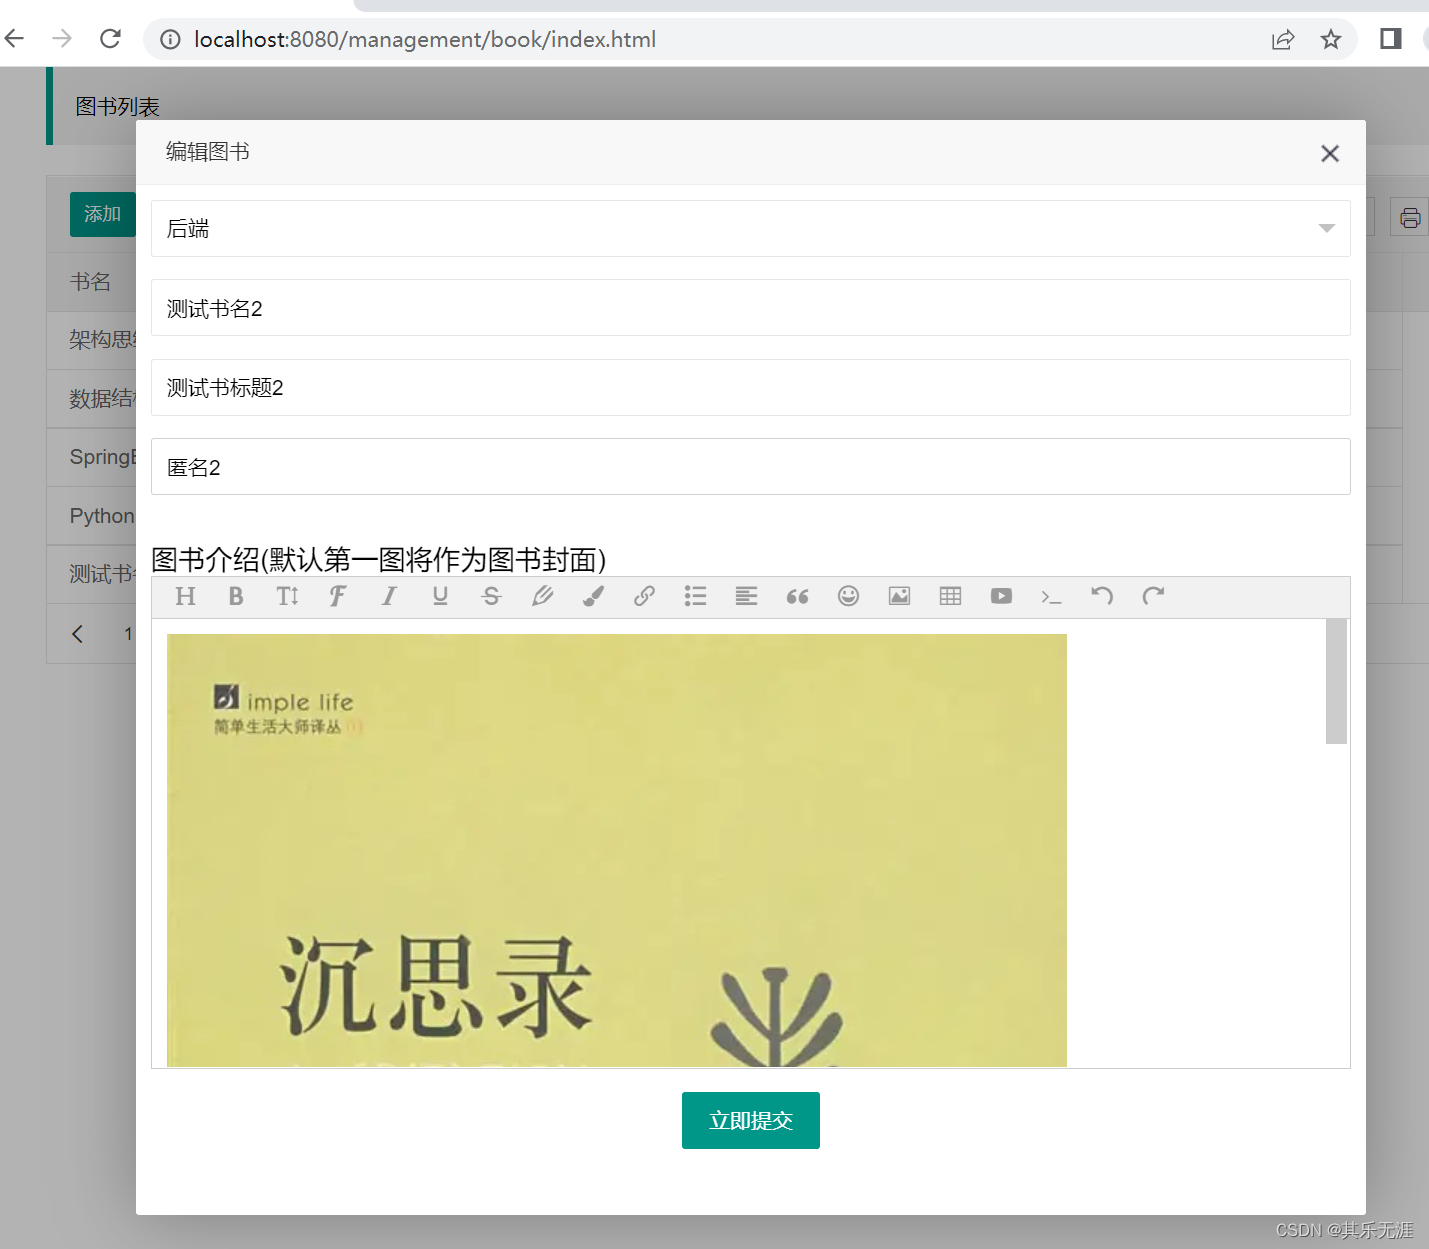Click the 沉思录 book cover image
The width and height of the screenshot is (1429, 1249).
click(617, 850)
